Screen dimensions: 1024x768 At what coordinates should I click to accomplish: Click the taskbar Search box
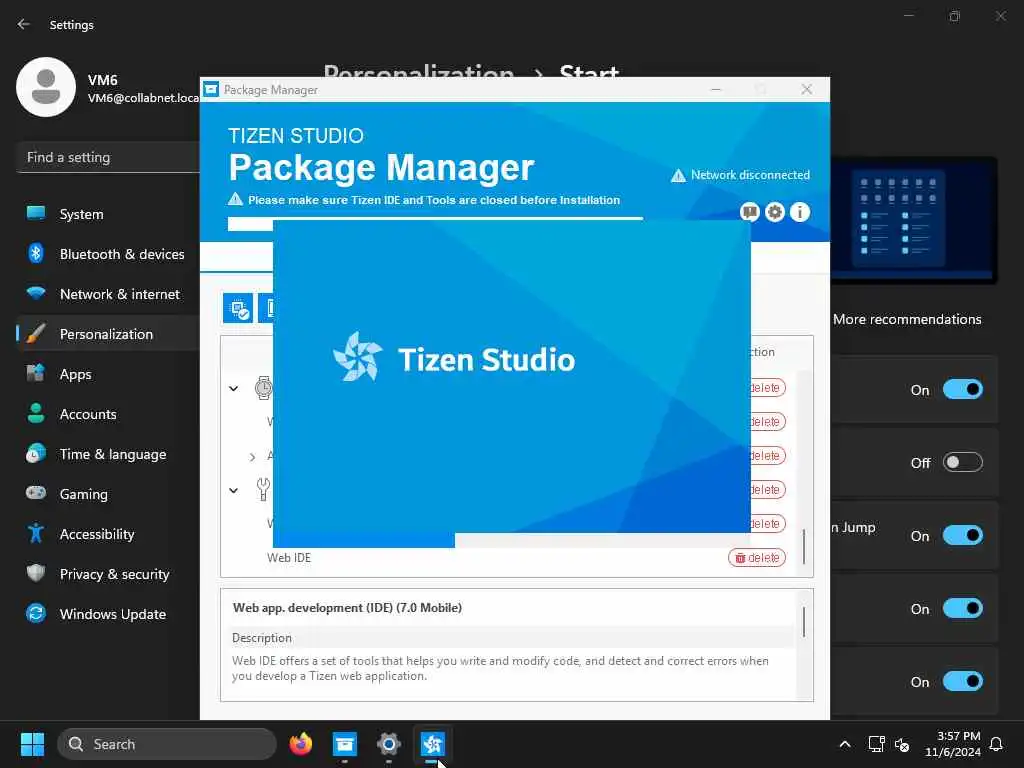tap(167, 744)
